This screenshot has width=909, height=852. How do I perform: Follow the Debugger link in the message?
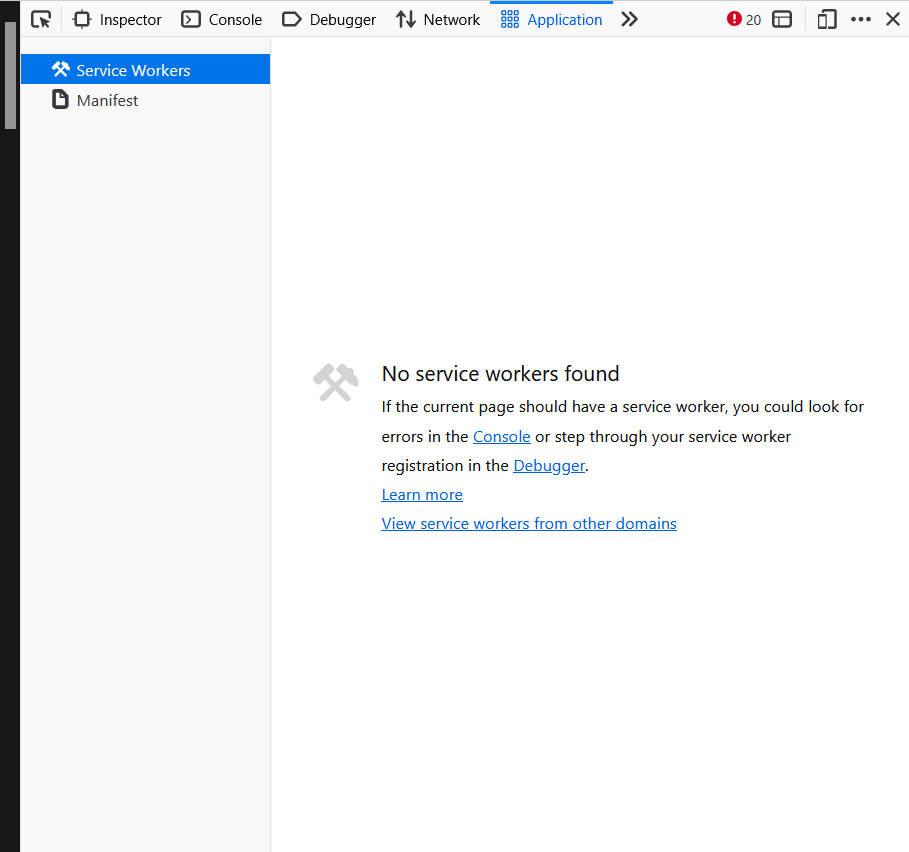549,465
